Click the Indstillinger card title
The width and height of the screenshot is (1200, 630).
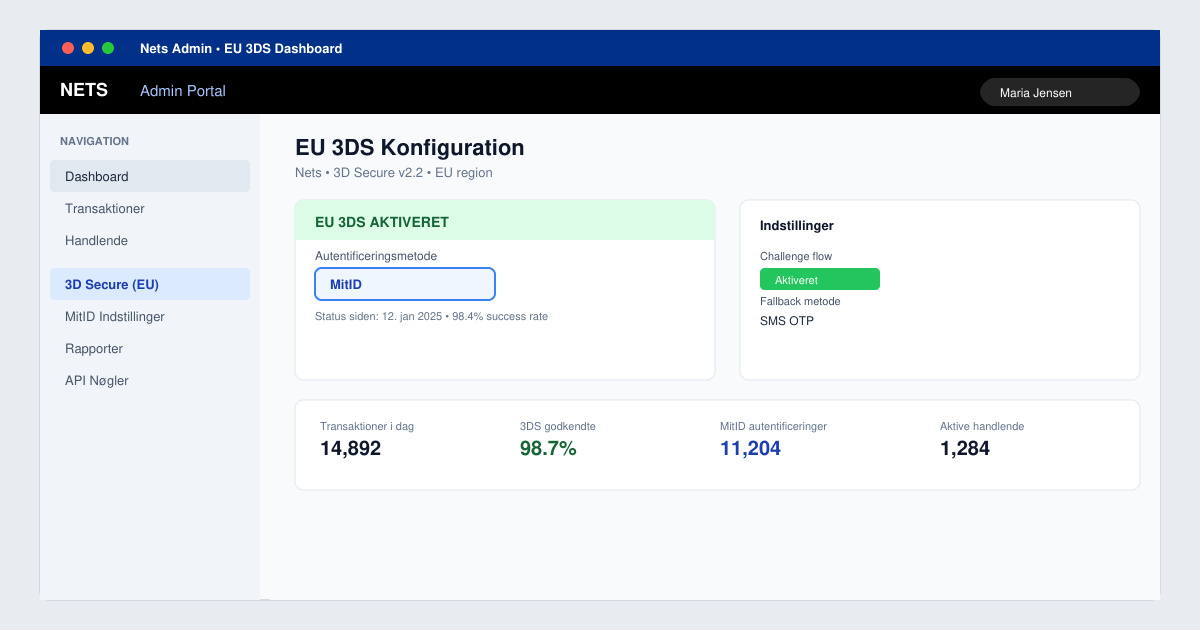pyautogui.click(x=797, y=226)
